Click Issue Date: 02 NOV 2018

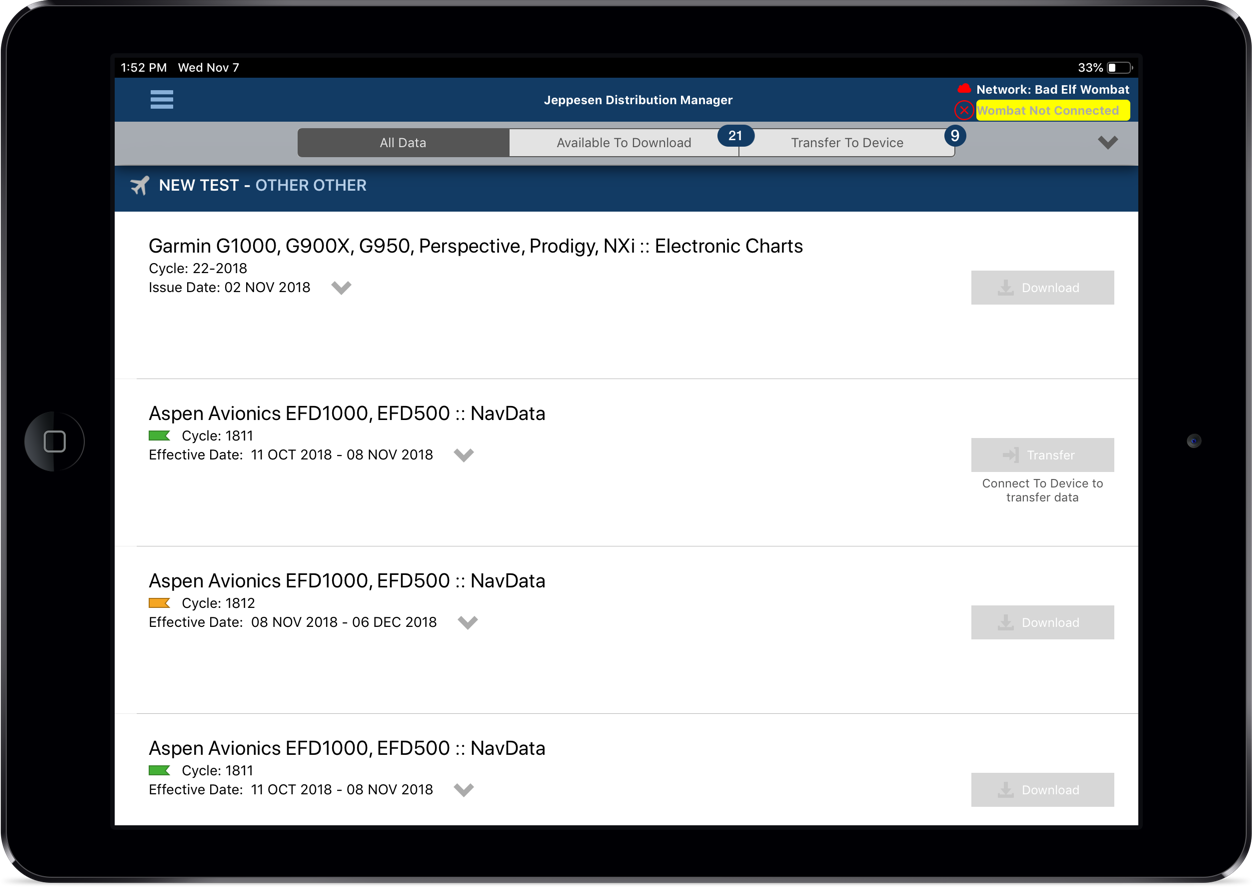click(229, 288)
